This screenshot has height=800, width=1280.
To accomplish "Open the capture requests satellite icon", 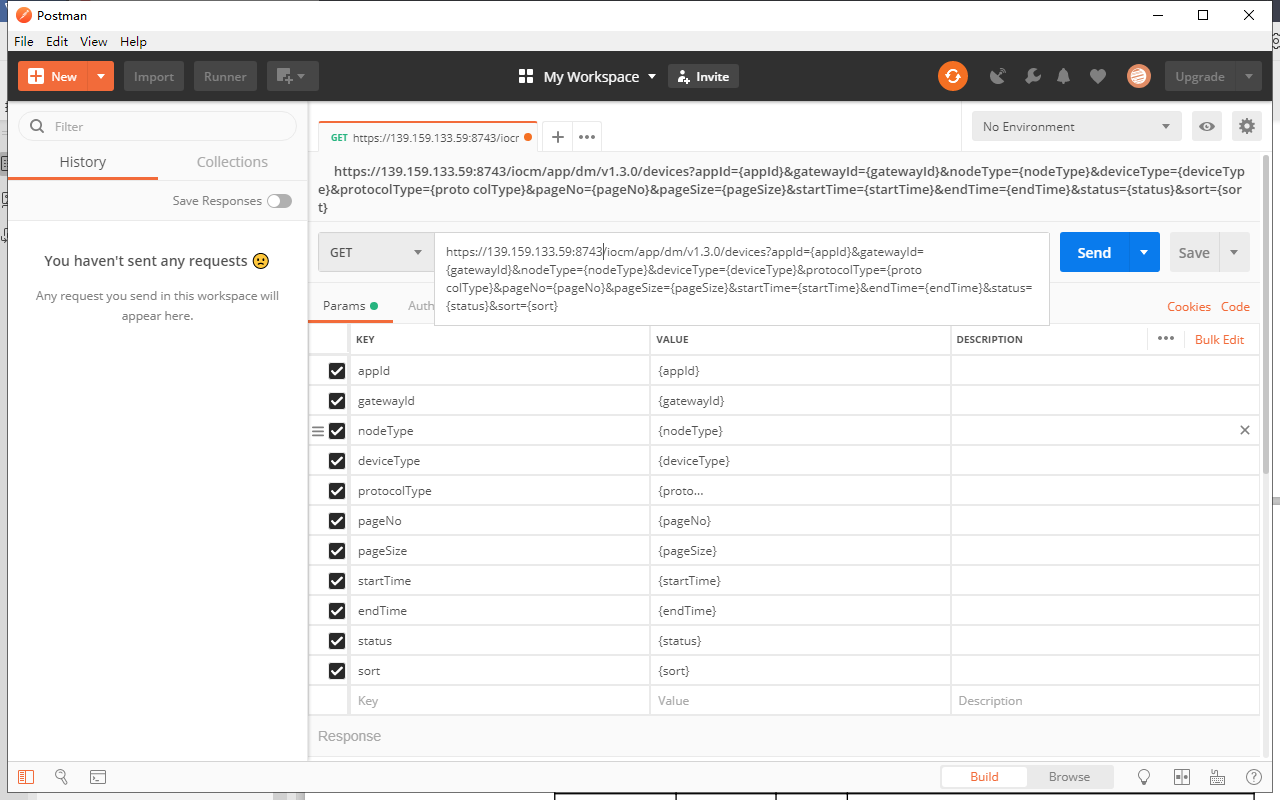I will 998,76.
